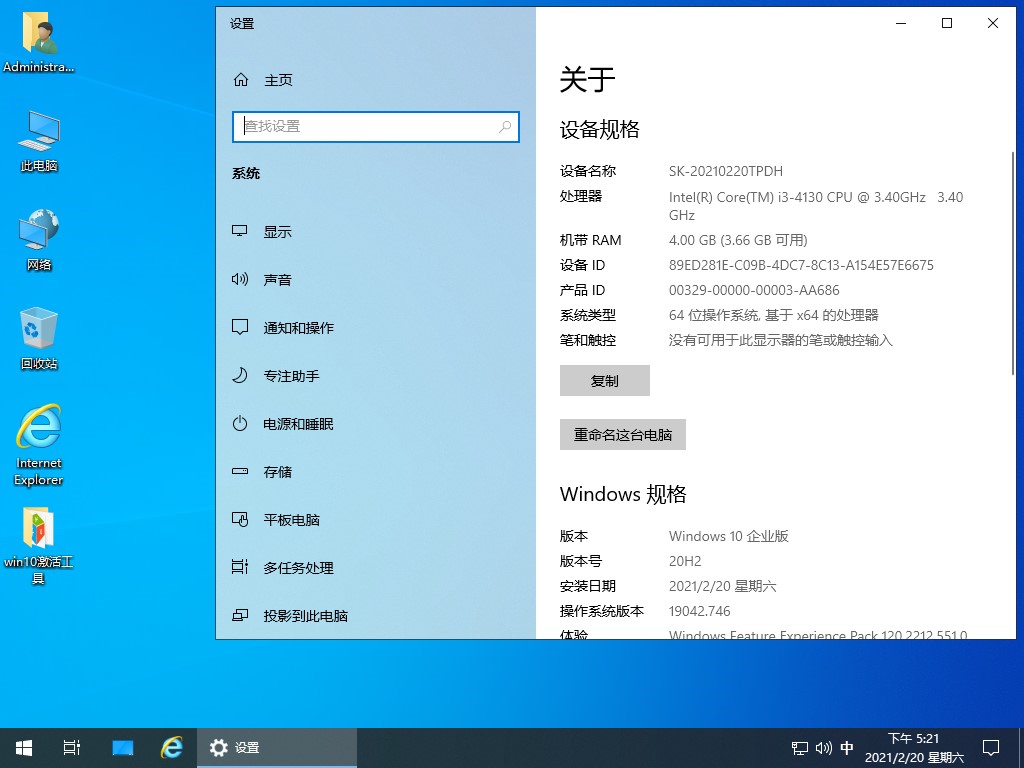Click the 重命名这台电脑 button
The height and width of the screenshot is (768, 1024).
click(622, 434)
